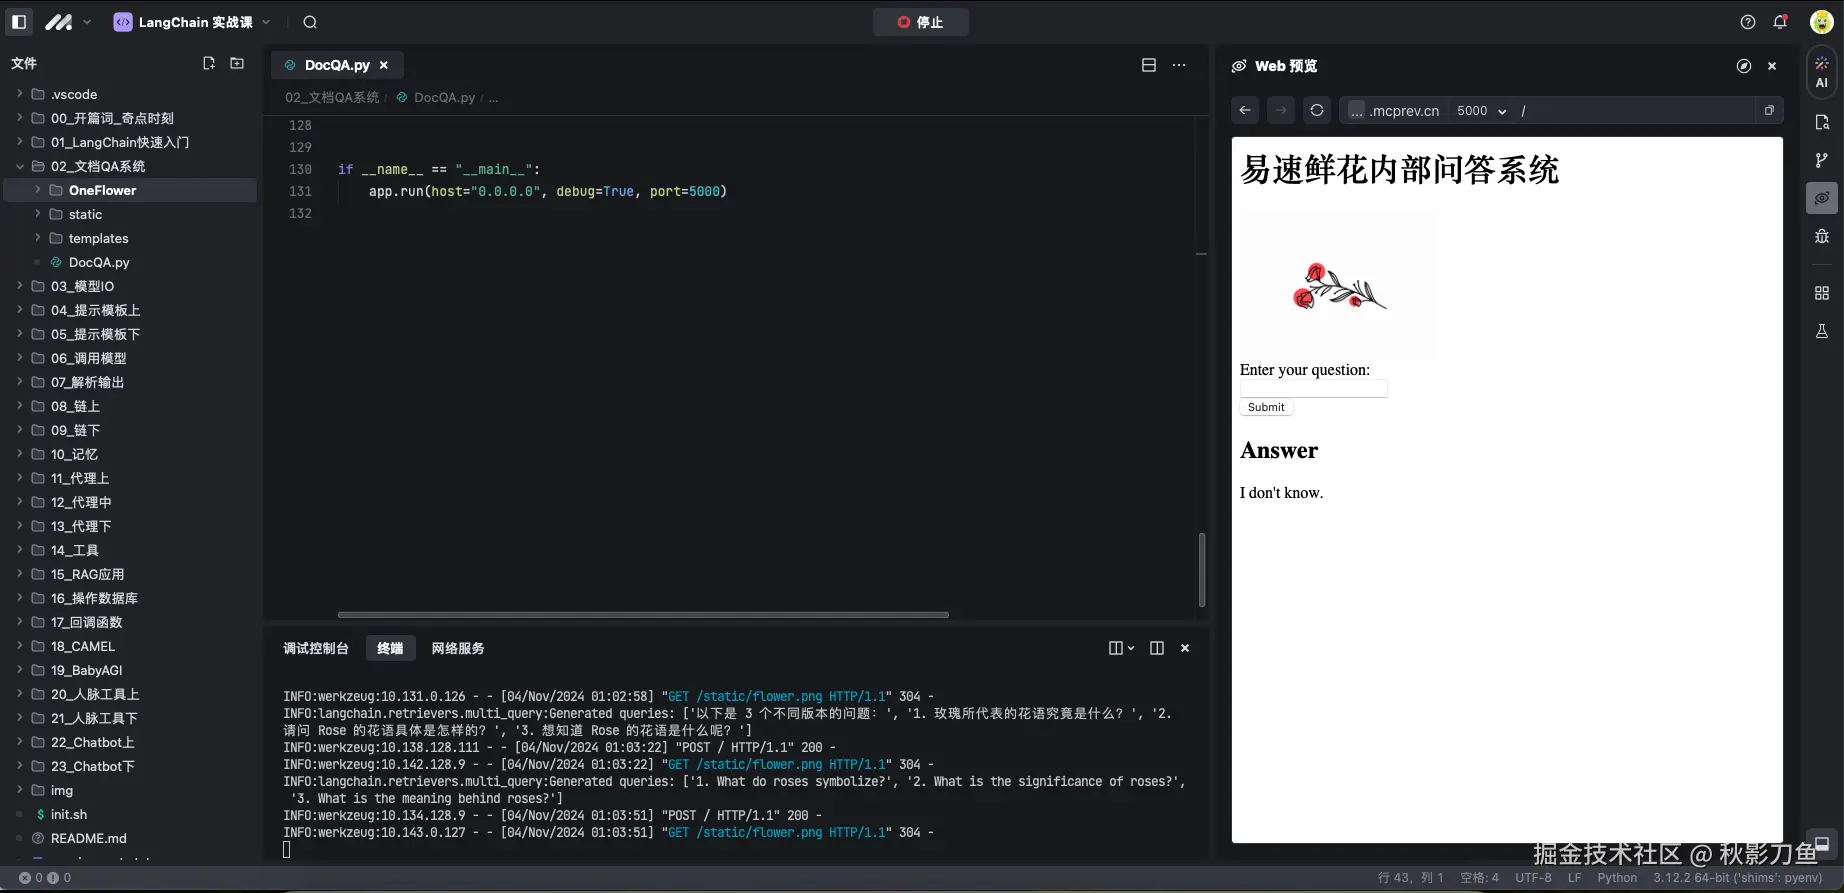Click the Submit button

pos(1266,407)
